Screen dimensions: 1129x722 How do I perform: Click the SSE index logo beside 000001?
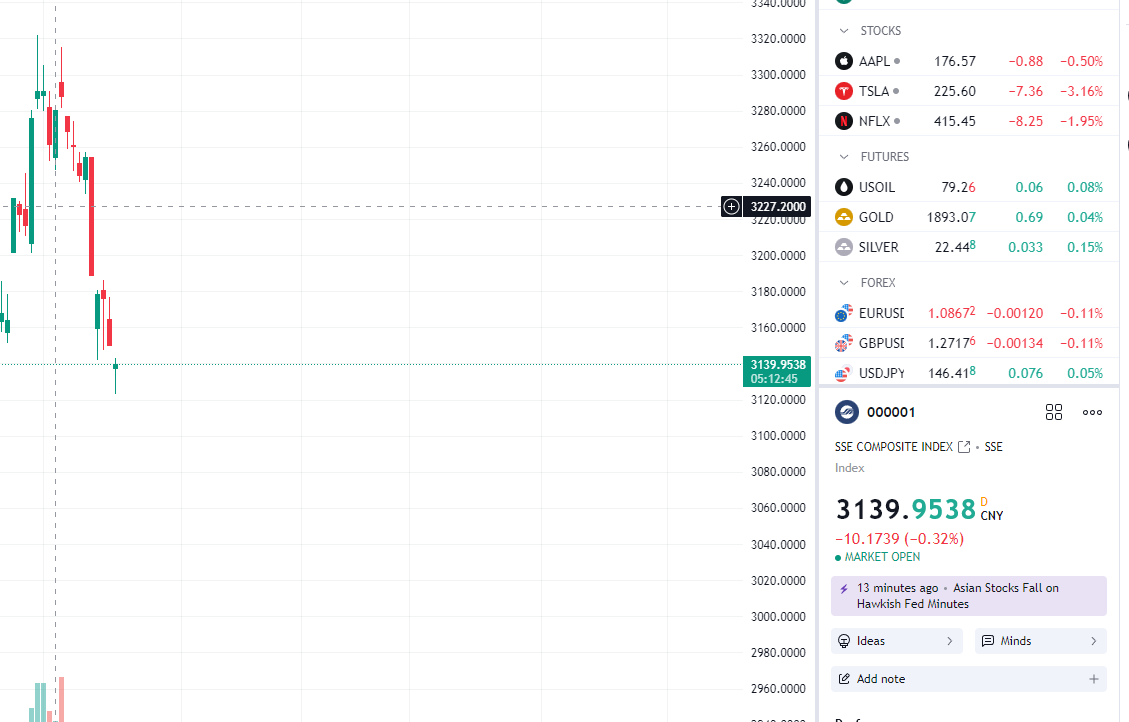point(847,412)
